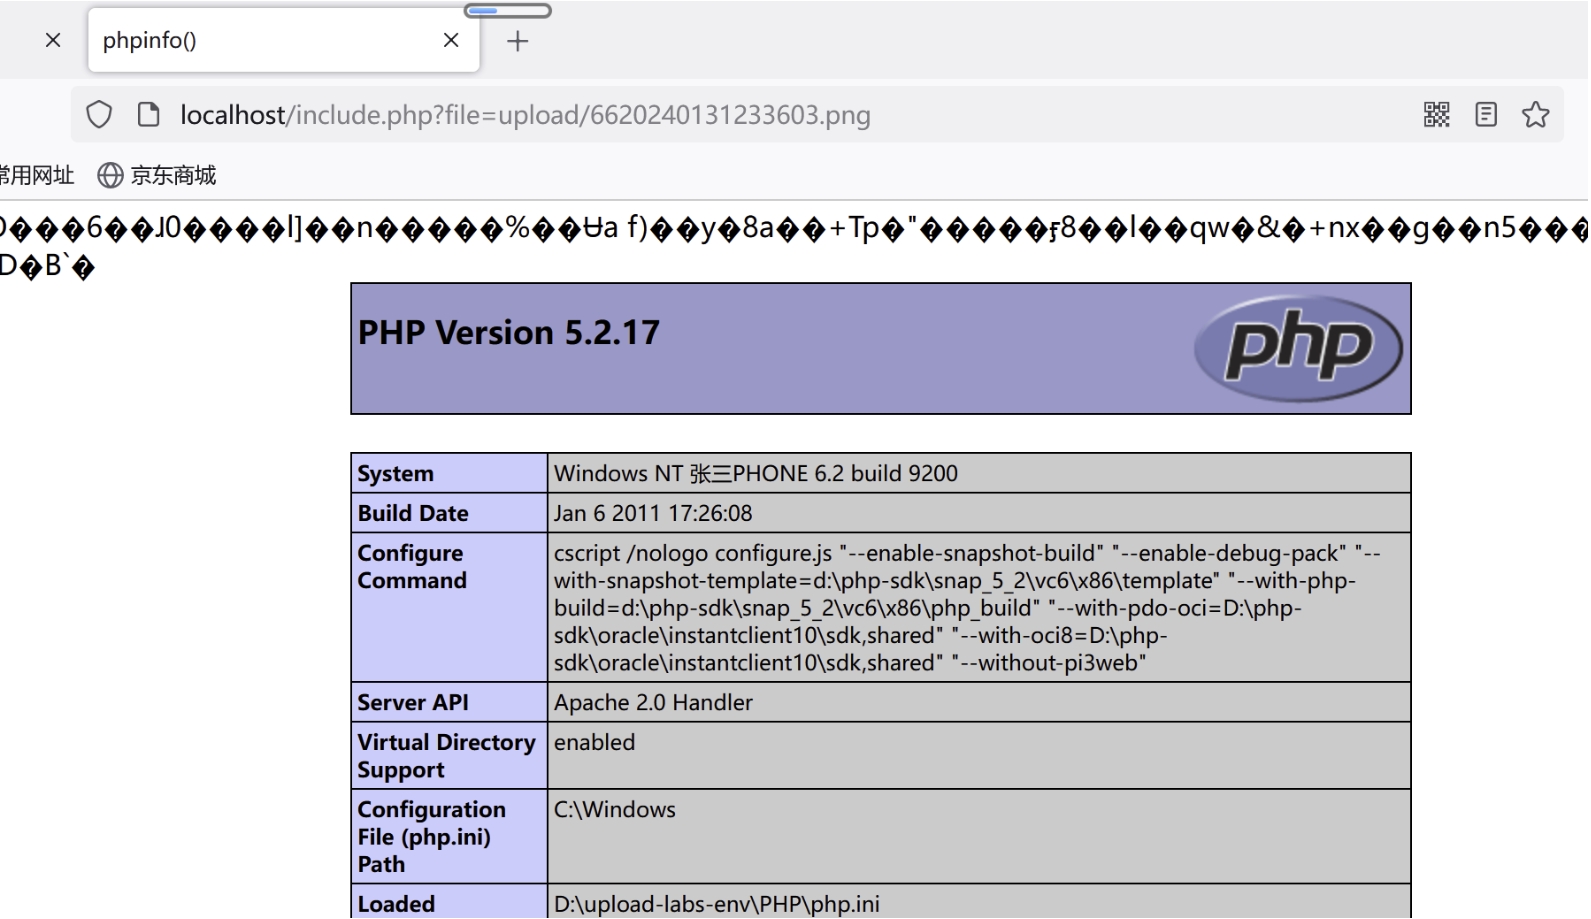Click the shield tracking protection icon
1591x919 pixels.
tap(99, 115)
